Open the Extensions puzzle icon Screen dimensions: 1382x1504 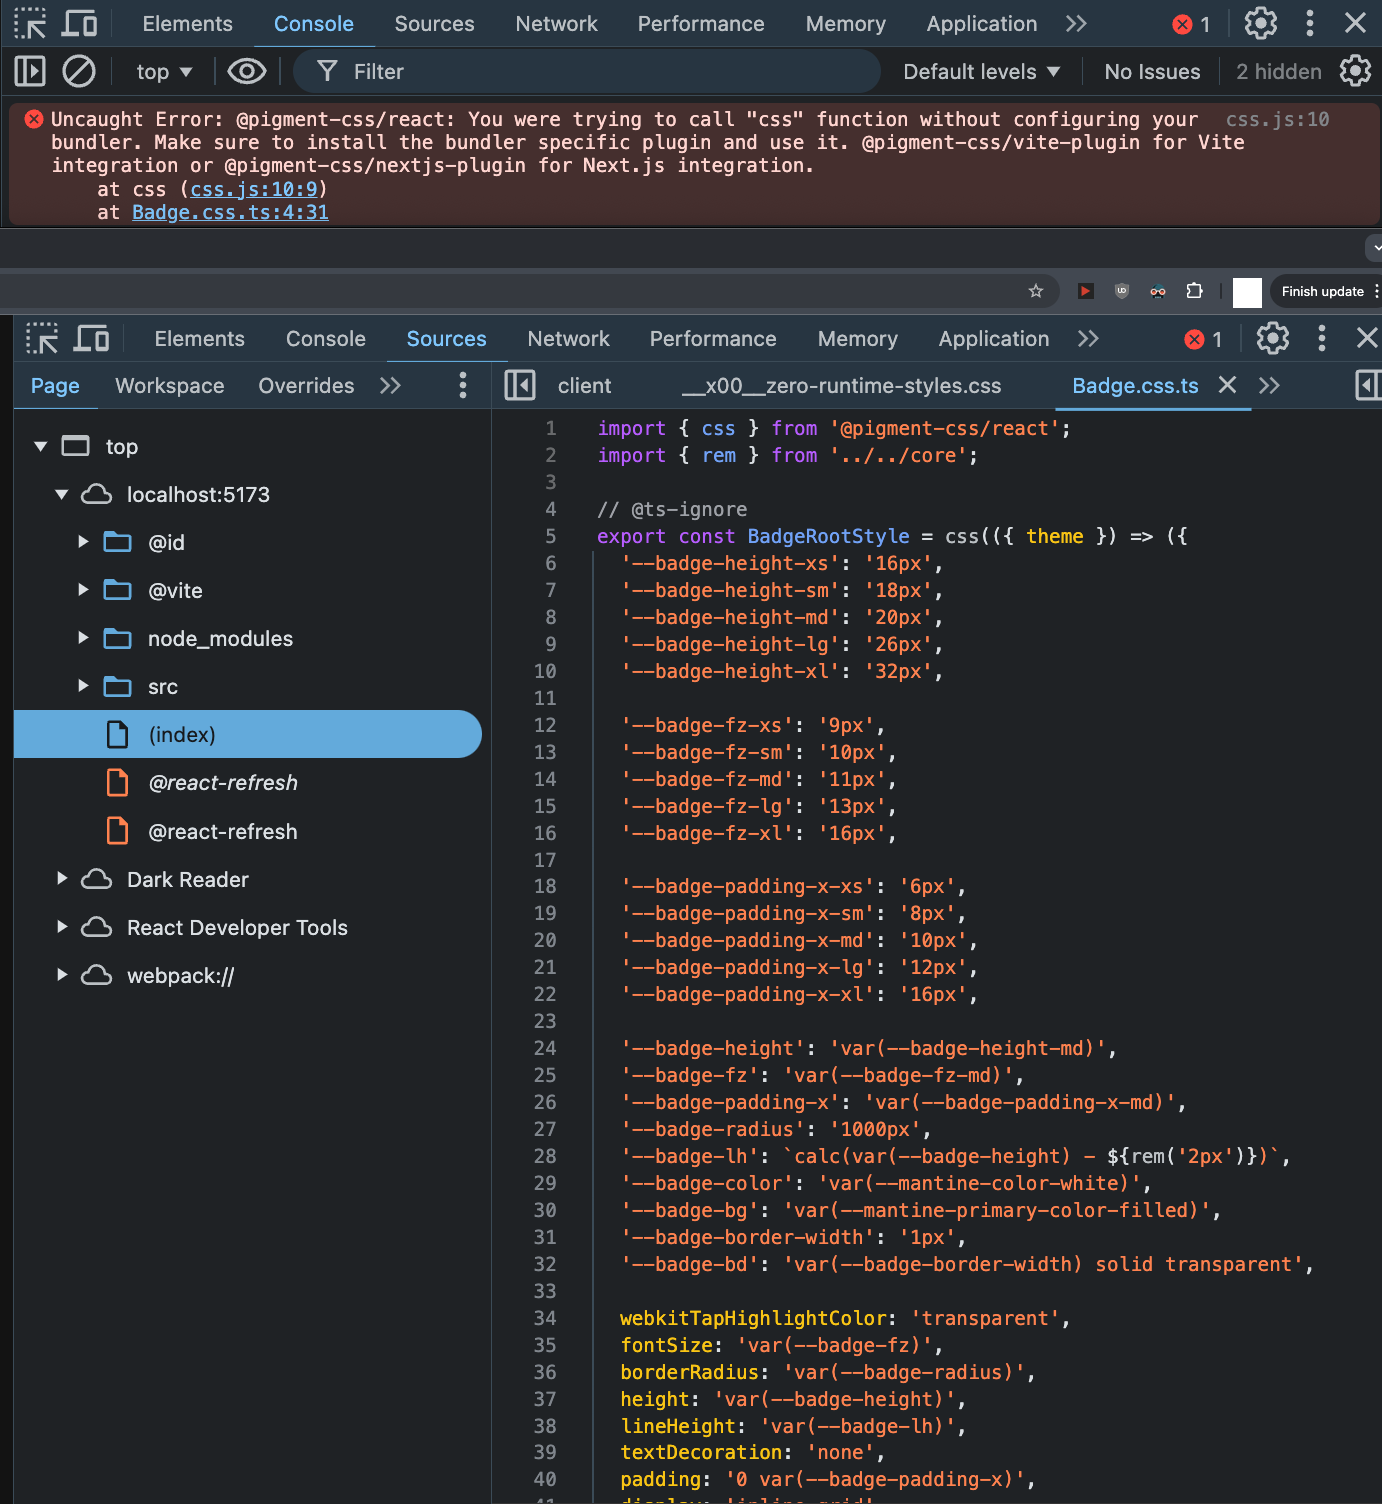(x=1194, y=291)
